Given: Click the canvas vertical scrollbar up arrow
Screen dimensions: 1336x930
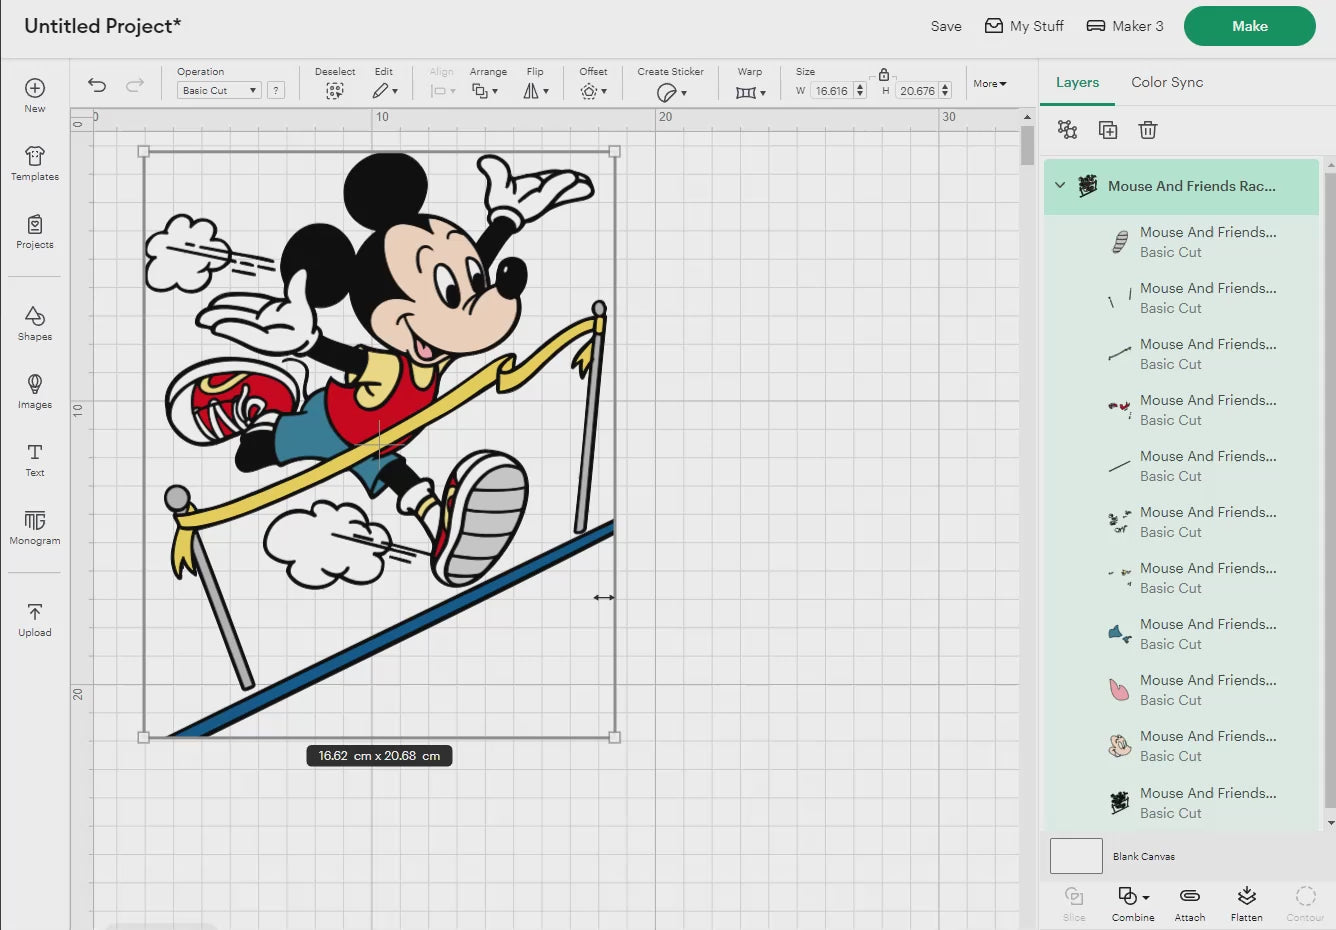Looking at the screenshot, I should (x=1027, y=117).
